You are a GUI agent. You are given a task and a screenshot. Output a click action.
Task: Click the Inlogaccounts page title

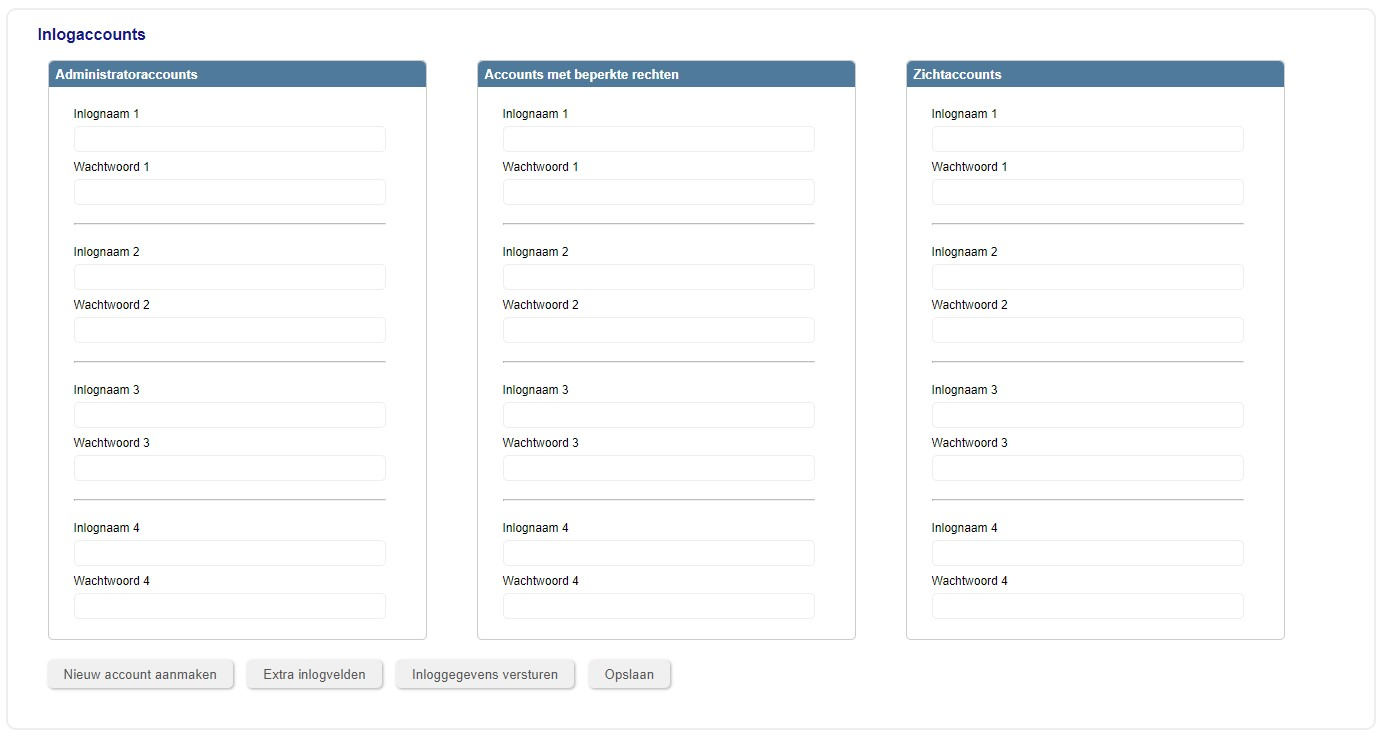click(x=92, y=35)
